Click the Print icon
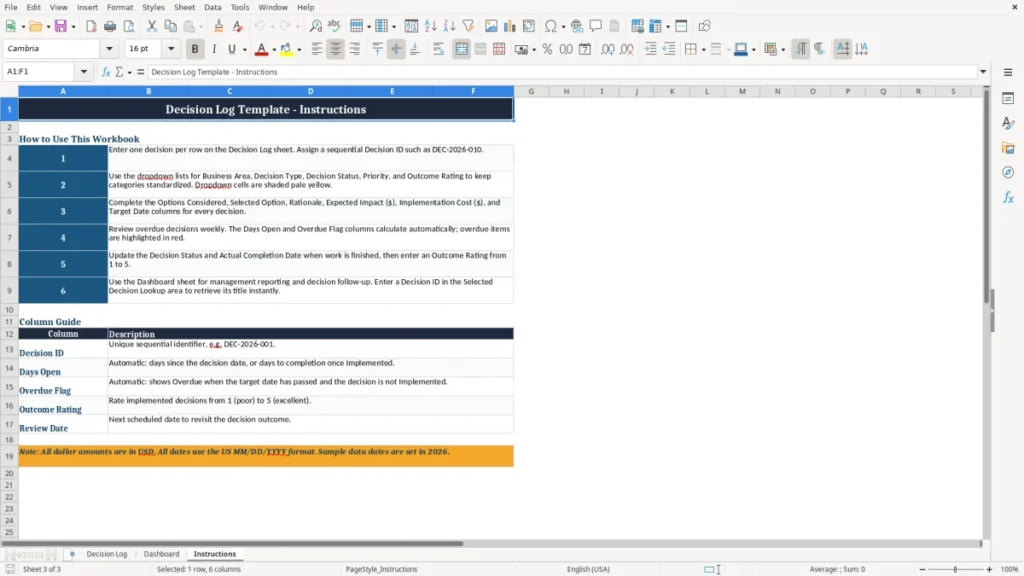The height and width of the screenshot is (576, 1024). (110, 26)
